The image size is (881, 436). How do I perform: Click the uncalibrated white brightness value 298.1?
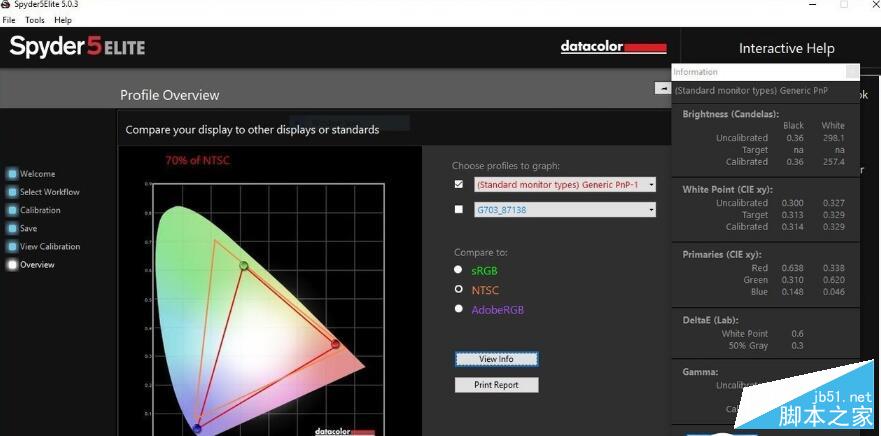[833, 138]
